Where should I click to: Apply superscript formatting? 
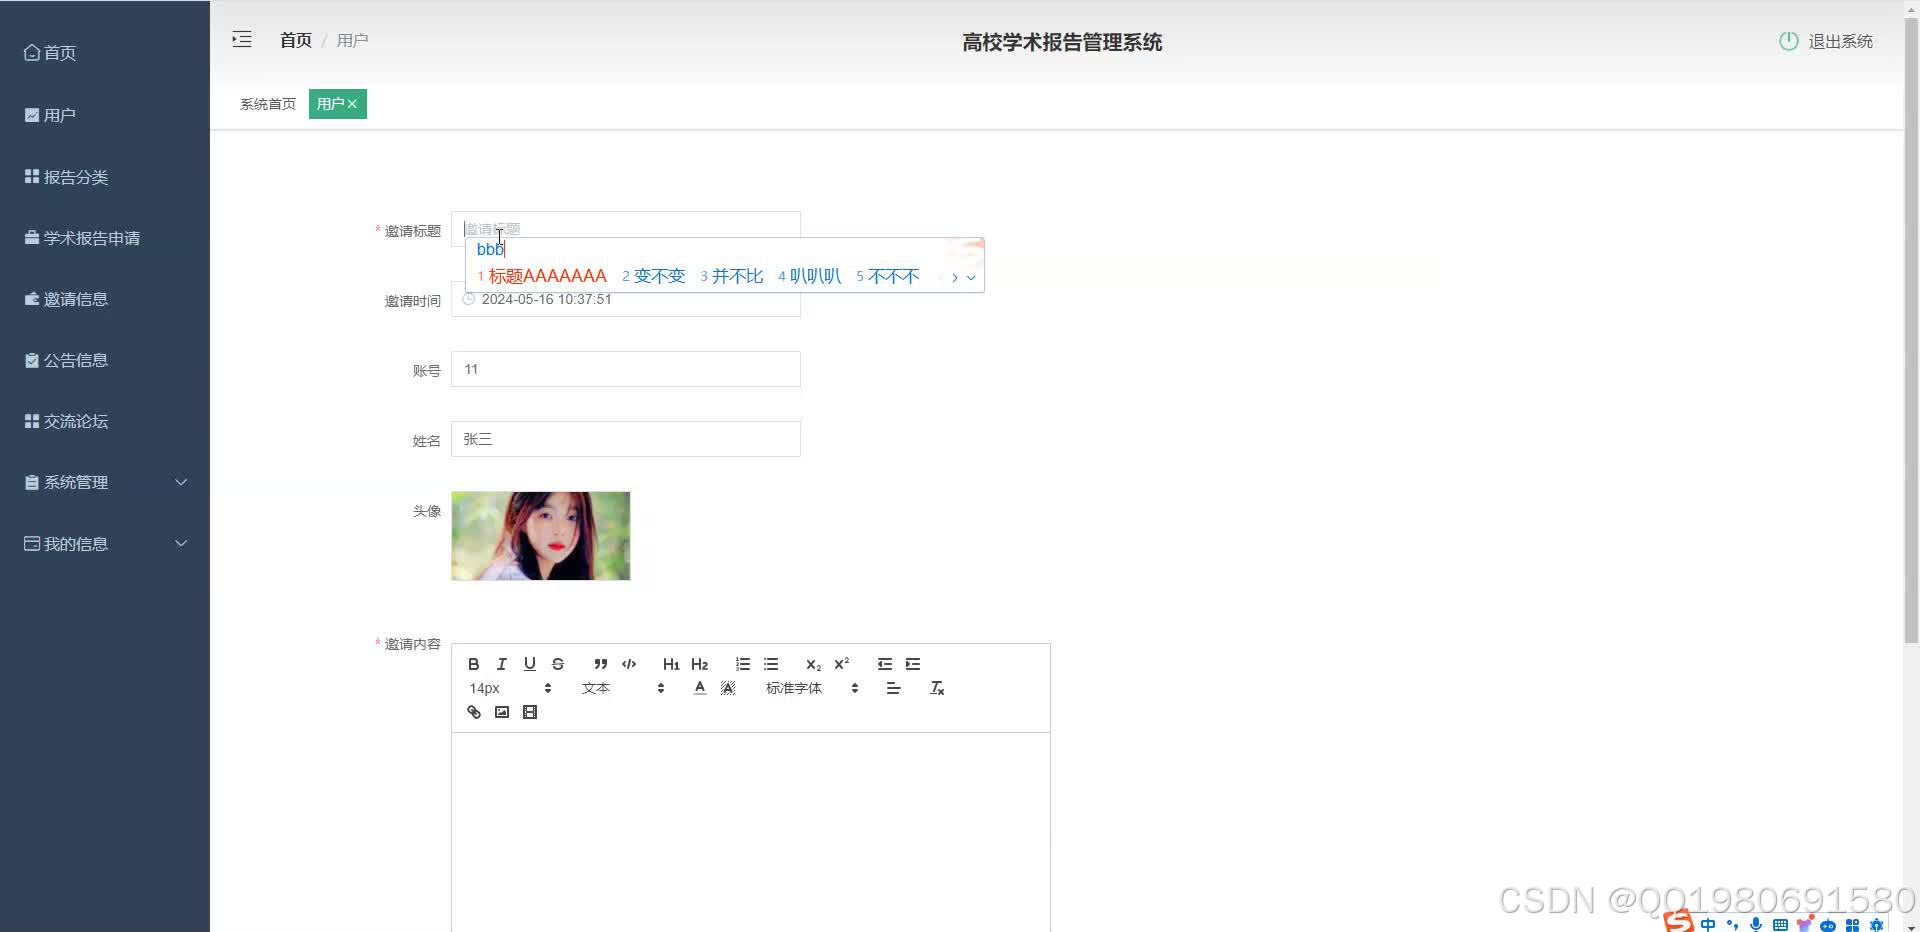coord(841,663)
